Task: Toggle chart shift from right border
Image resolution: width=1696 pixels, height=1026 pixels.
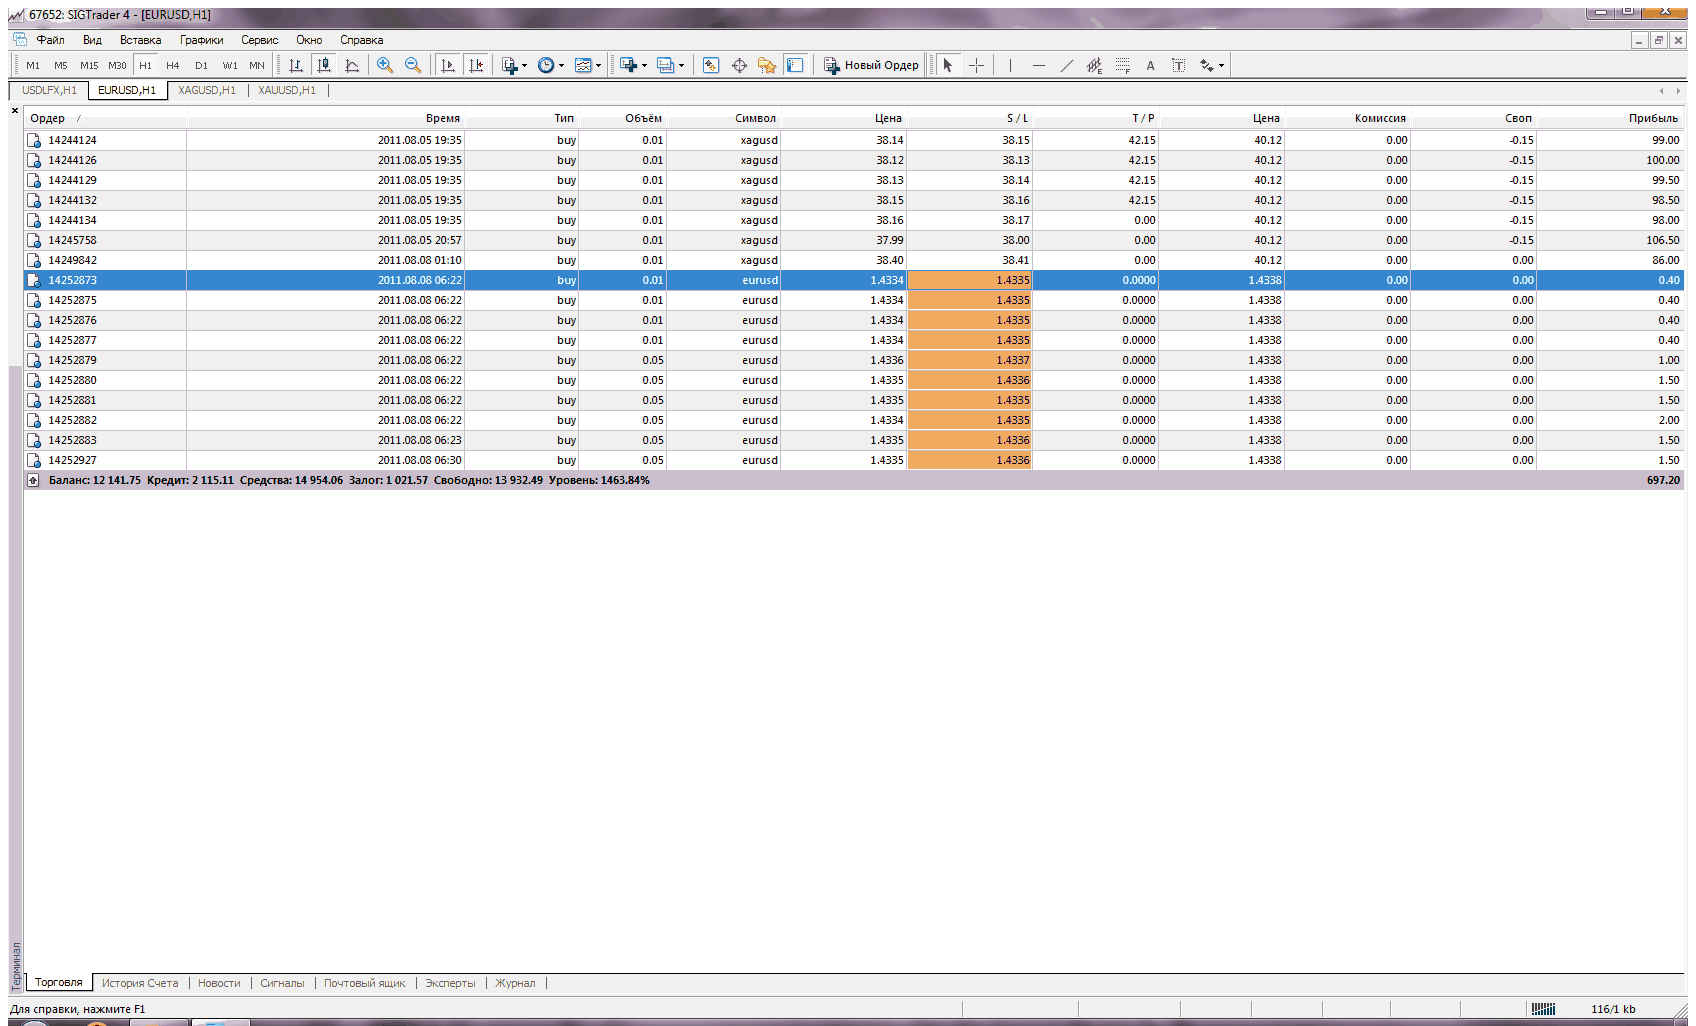Action: [x=476, y=65]
